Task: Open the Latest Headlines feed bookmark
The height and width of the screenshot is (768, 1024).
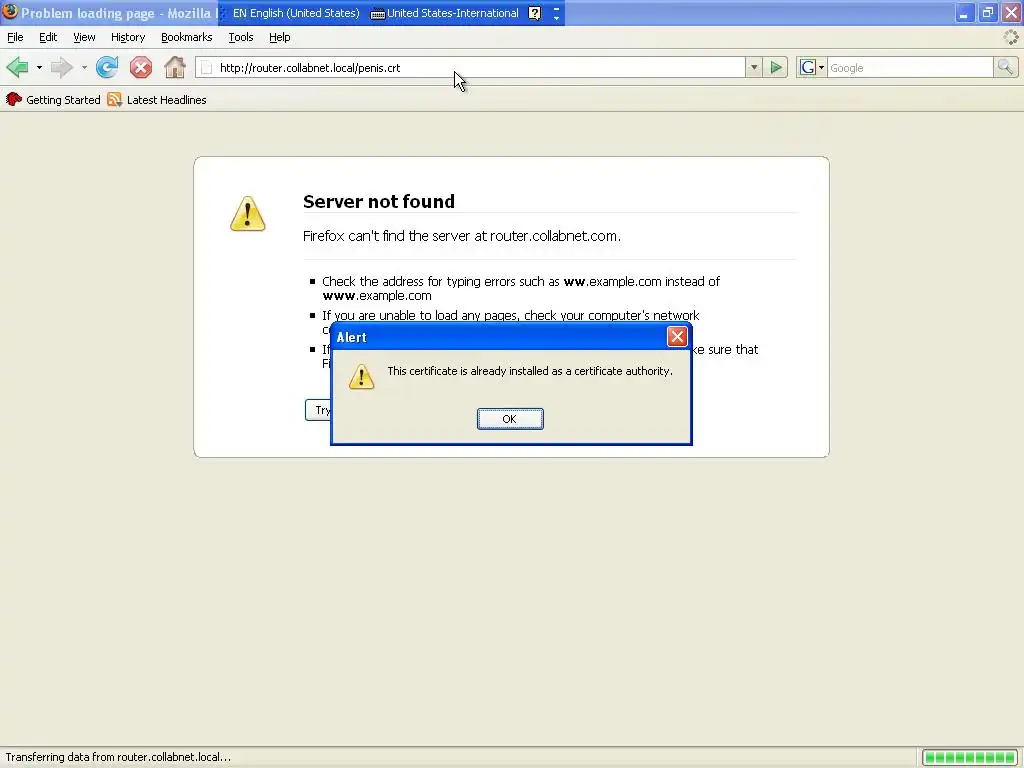Action: 157,100
